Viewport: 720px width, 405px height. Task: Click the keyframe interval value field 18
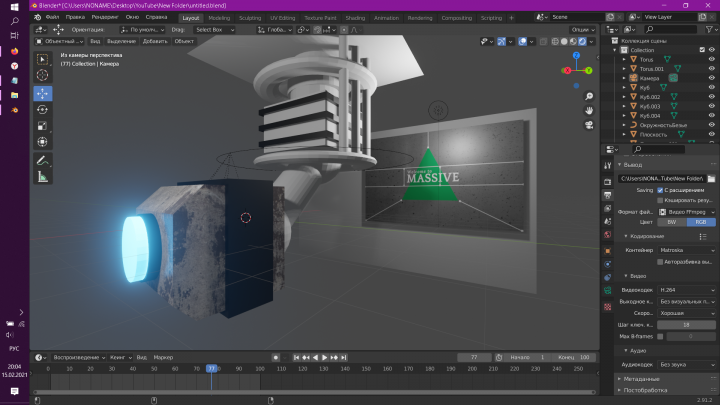click(x=686, y=325)
